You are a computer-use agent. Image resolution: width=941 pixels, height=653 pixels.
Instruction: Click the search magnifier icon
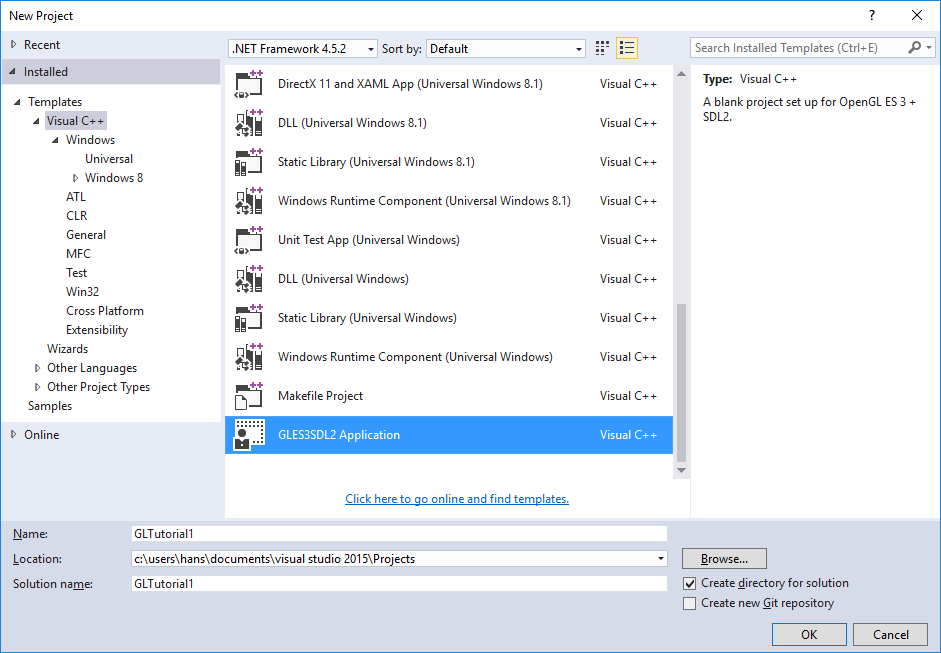915,48
